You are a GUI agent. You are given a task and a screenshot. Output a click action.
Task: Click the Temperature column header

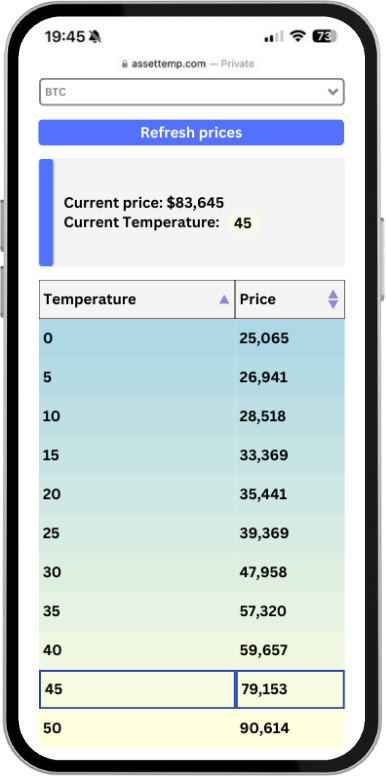coord(137,299)
